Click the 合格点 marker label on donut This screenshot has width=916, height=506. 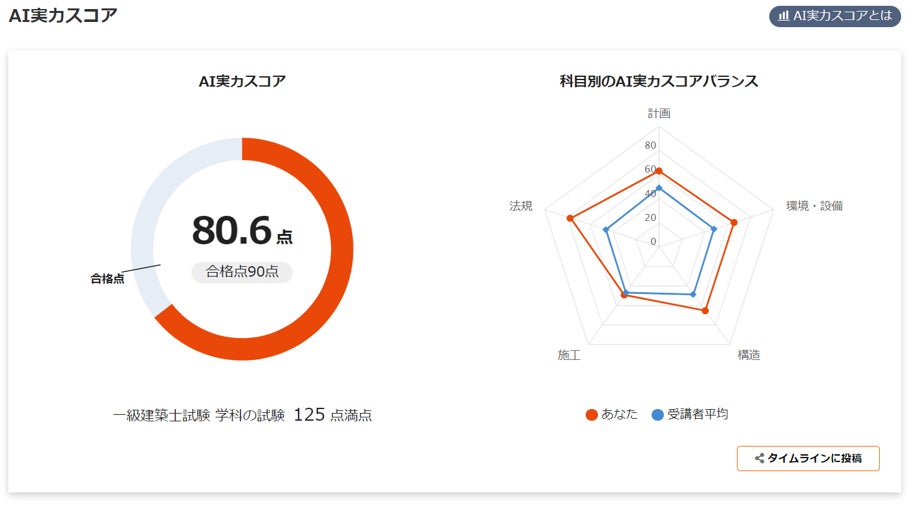(x=107, y=279)
